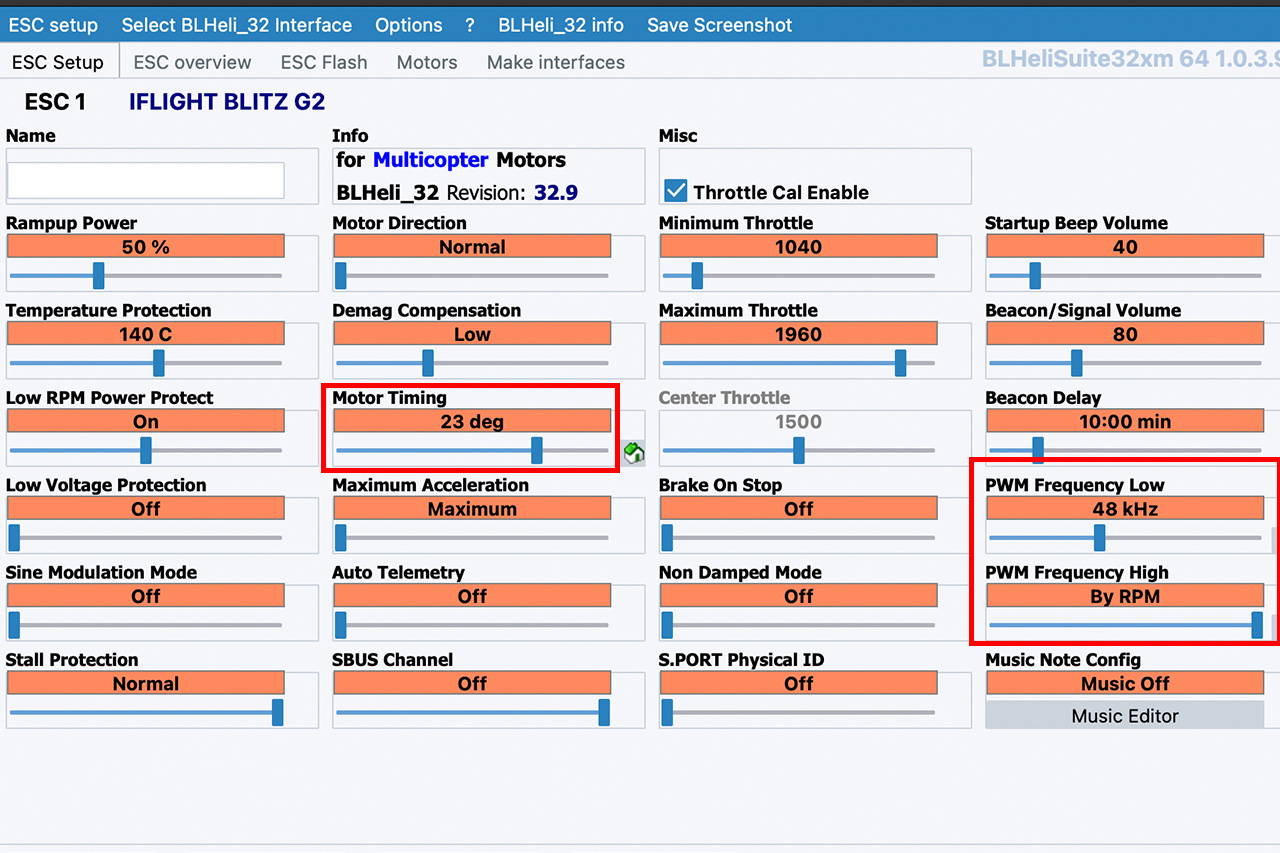
Task: Click the Maximum Acceleration slider handle
Action: [340, 538]
